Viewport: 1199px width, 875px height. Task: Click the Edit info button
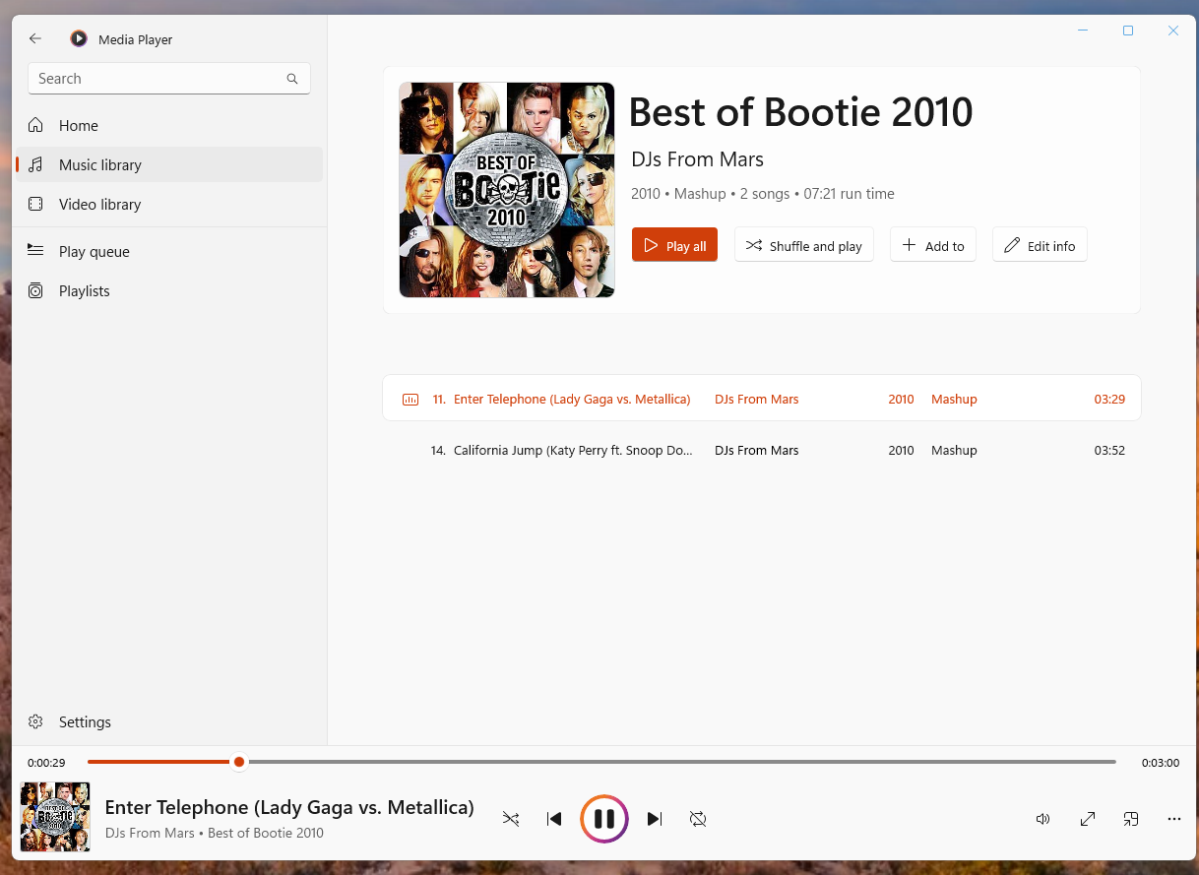[x=1039, y=245]
